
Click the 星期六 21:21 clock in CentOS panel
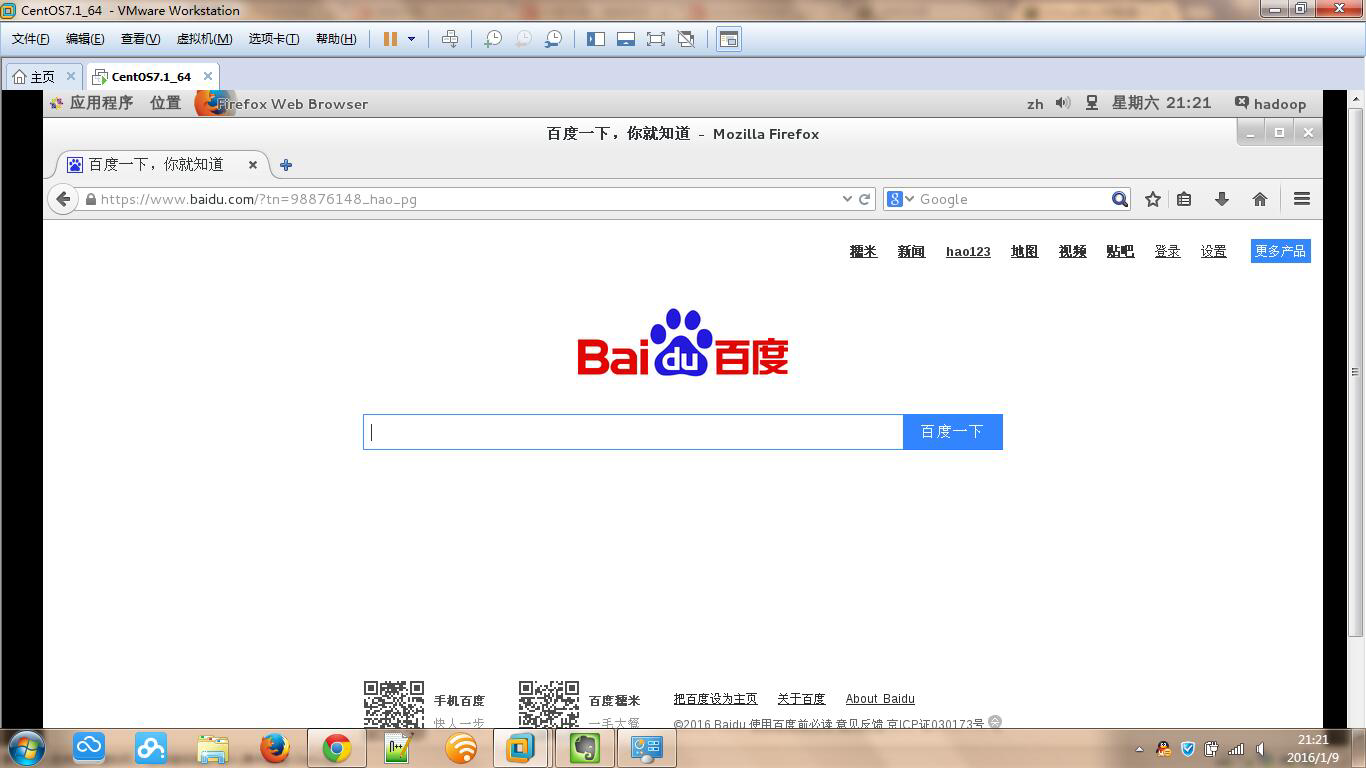pos(1161,103)
